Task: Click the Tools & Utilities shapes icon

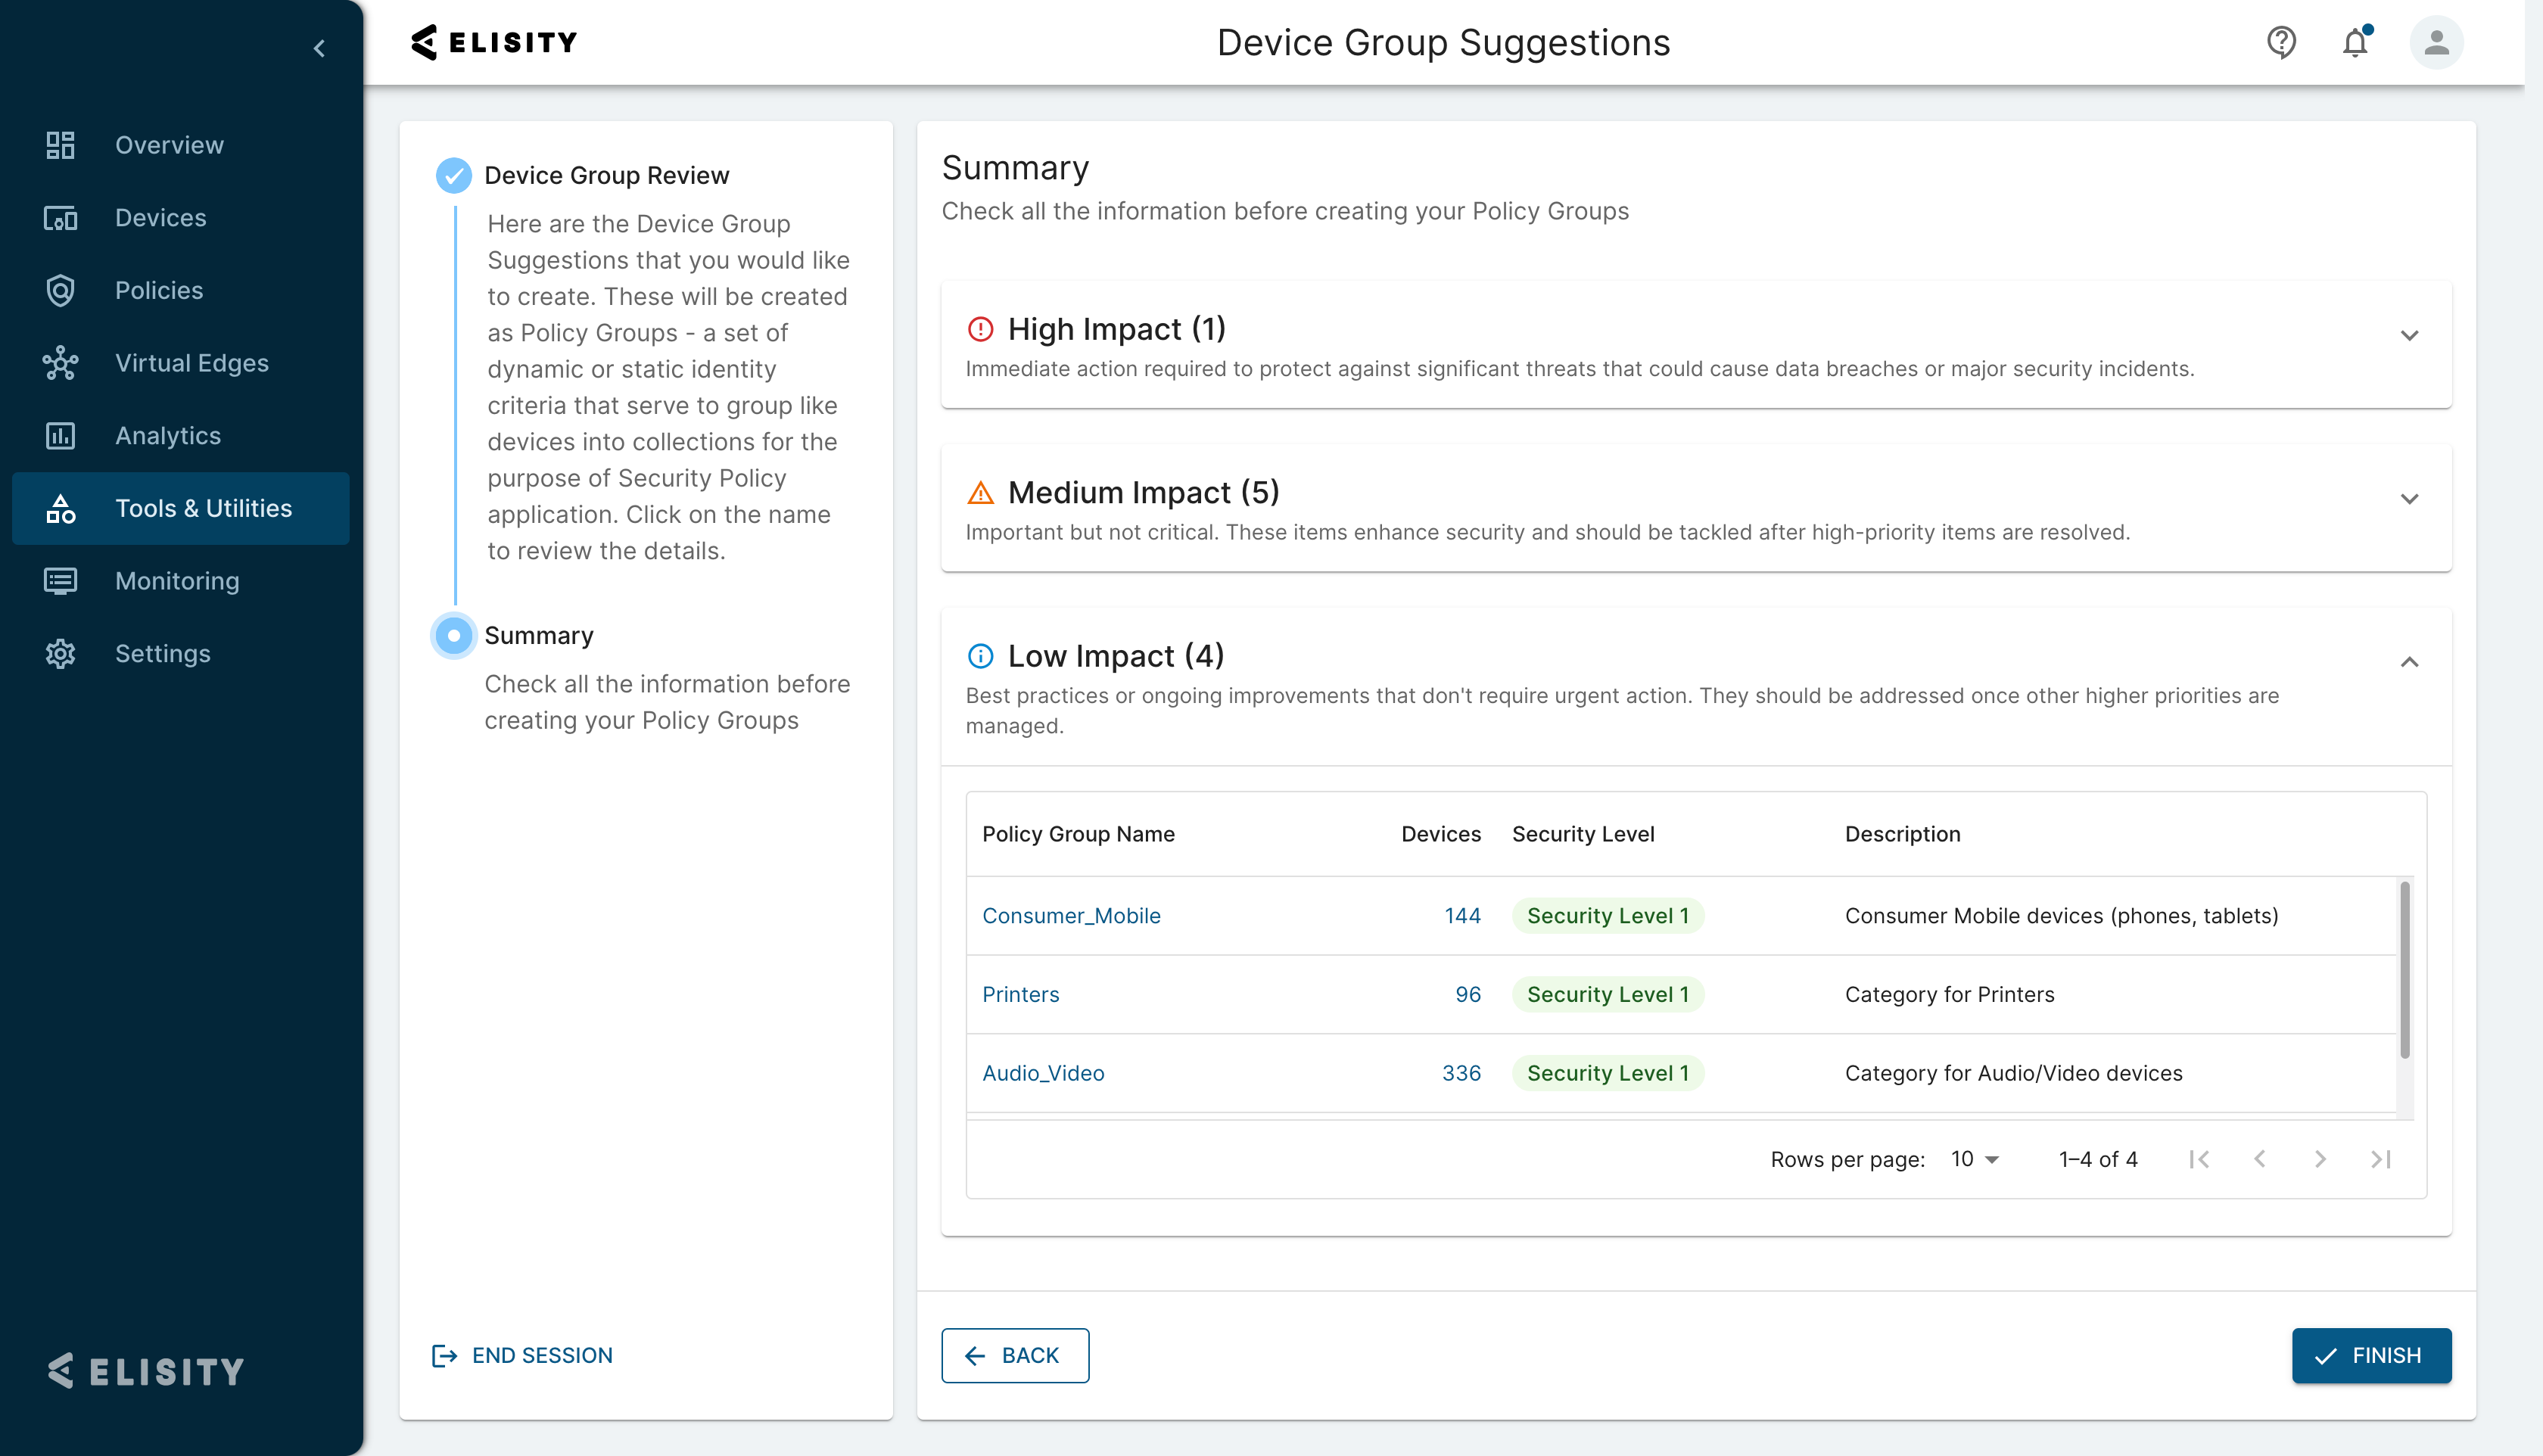Action: (60, 508)
